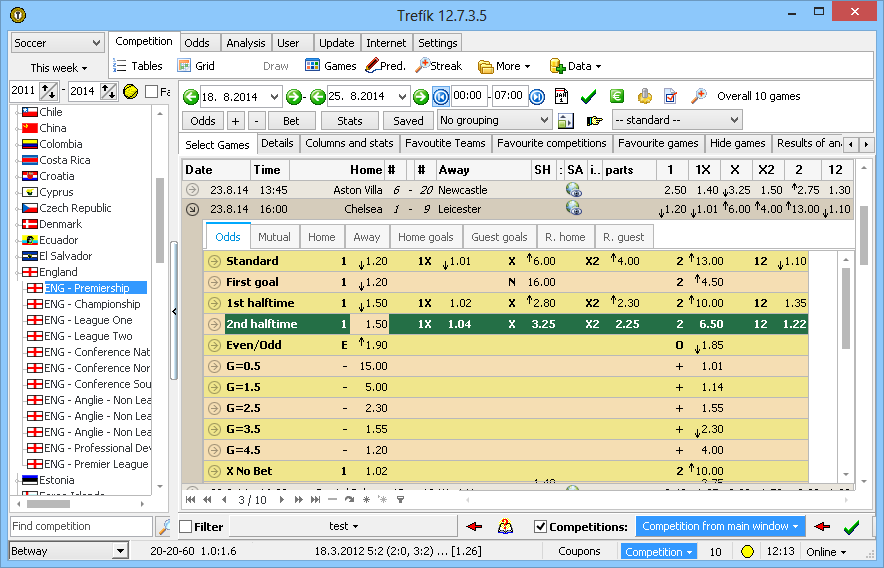Click the green checkmark icon in date toolbar

[589, 96]
